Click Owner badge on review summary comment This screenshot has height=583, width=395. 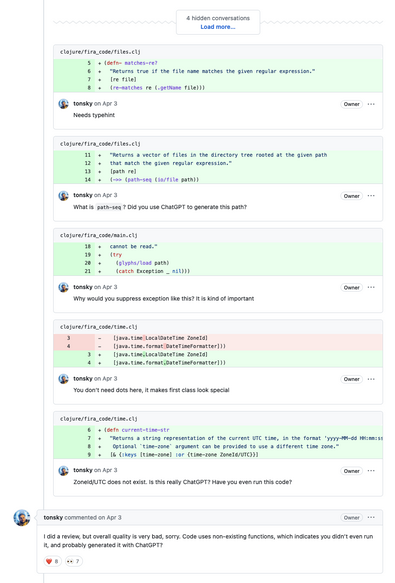(x=351, y=518)
